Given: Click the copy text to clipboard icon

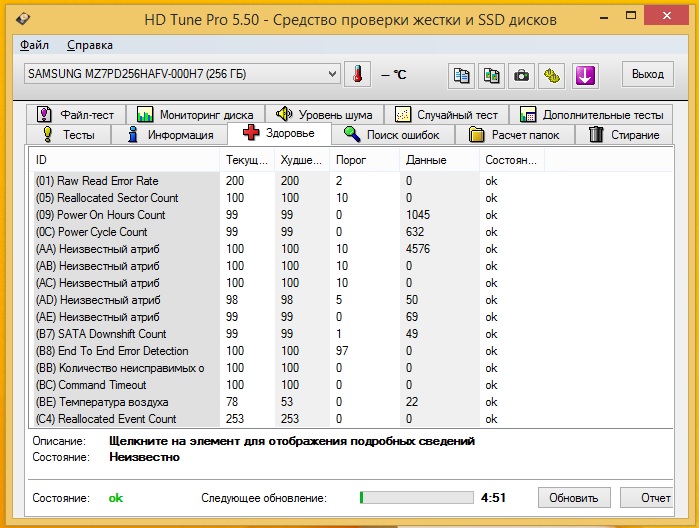Looking at the screenshot, I should click(461, 75).
